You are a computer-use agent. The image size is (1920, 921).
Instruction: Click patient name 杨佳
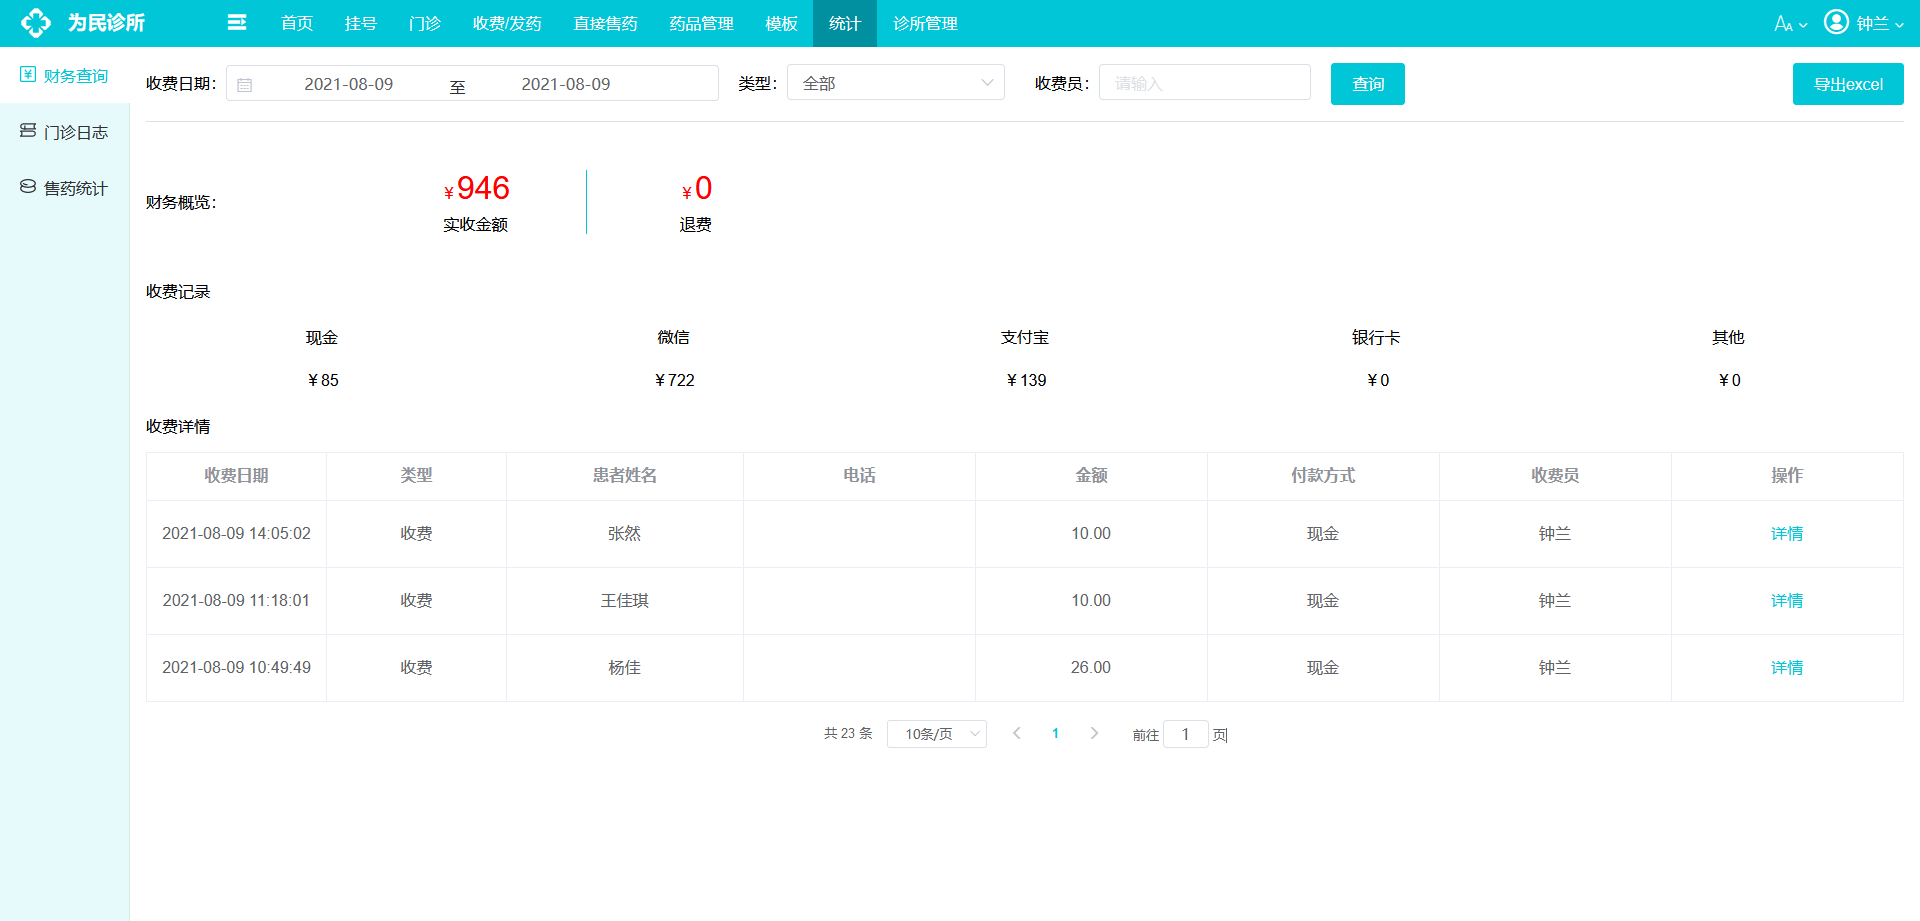[x=625, y=668]
